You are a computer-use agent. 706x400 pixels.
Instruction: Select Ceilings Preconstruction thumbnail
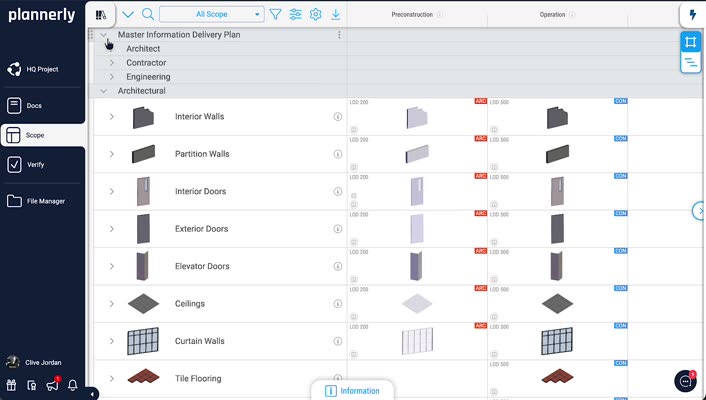point(417,304)
